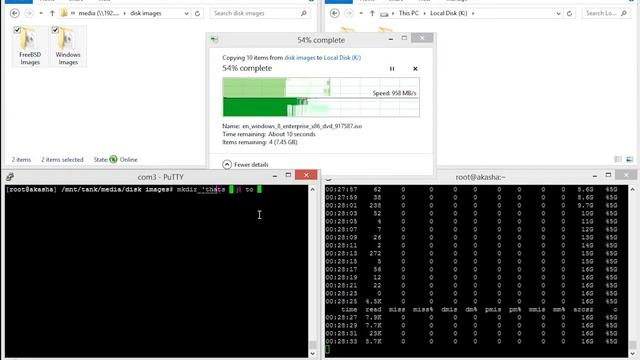The width and height of the screenshot is (640, 360).
Task: Click the PuTTY command prompt line
Action: pos(134,189)
